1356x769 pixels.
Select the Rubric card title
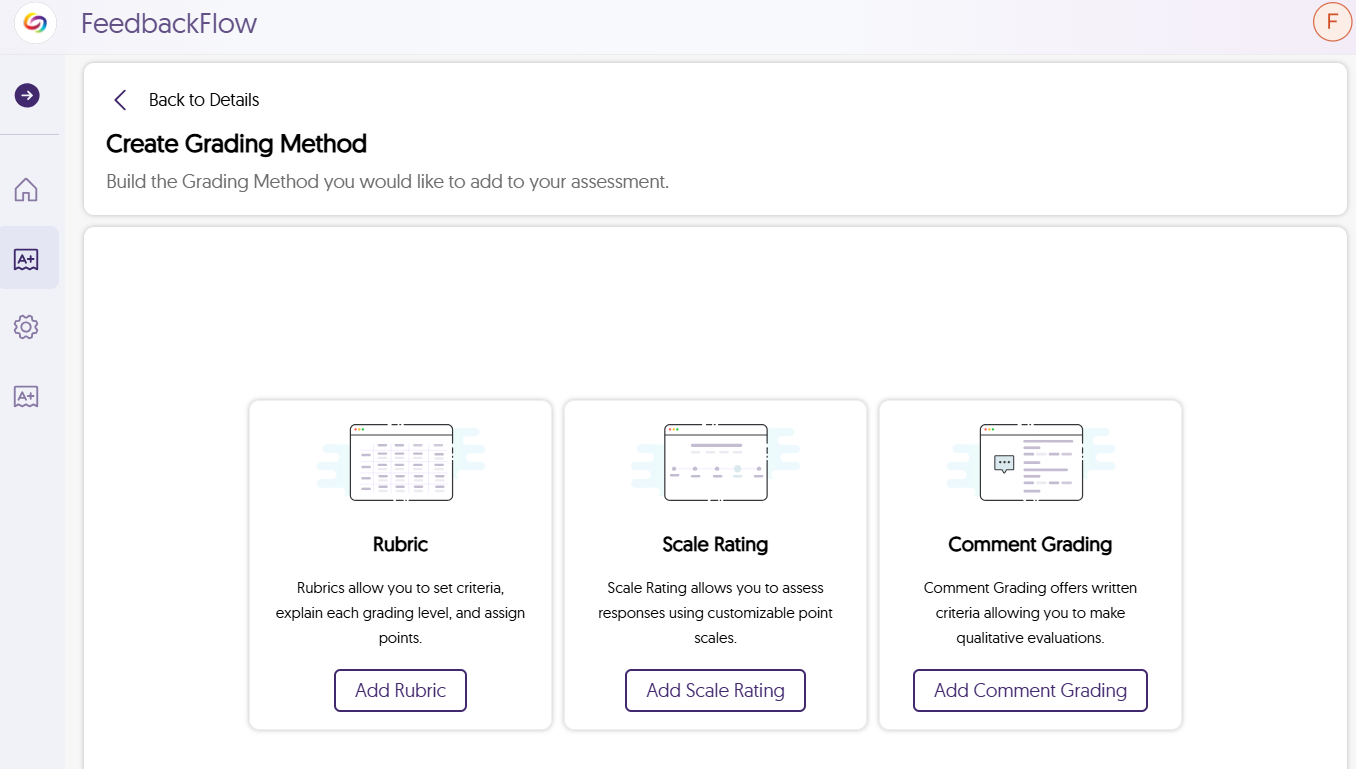tap(400, 544)
